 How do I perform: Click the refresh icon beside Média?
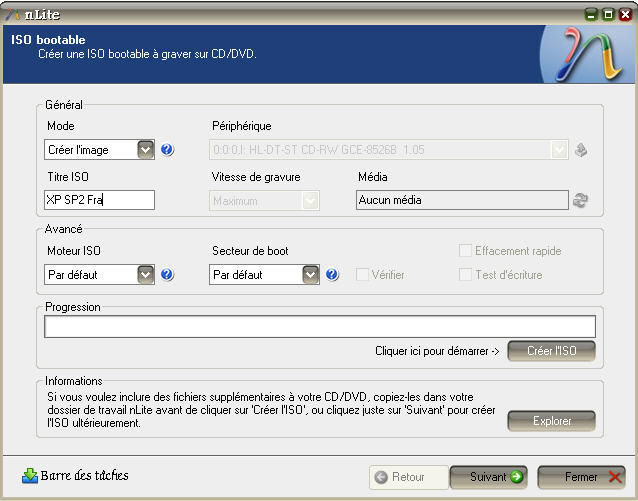point(581,200)
